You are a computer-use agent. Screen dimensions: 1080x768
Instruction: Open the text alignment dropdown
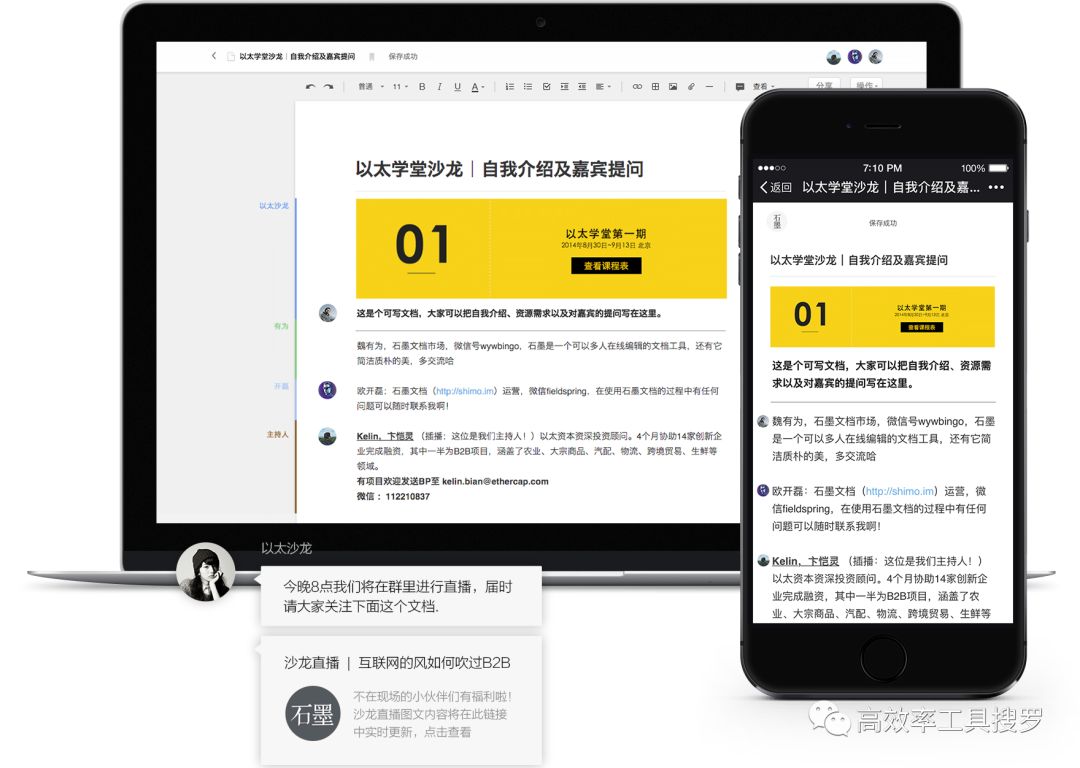(603, 87)
